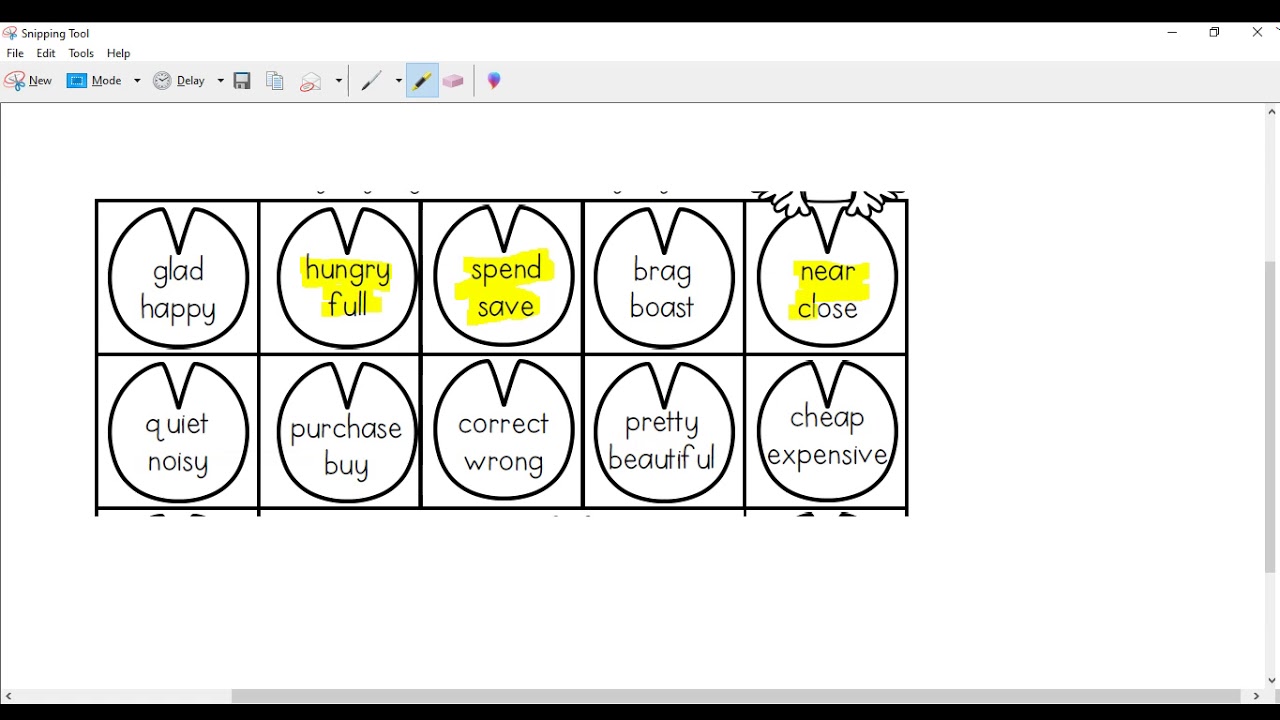
Task: Restore down the Snipping Tool window
Action: point(1214,32)
